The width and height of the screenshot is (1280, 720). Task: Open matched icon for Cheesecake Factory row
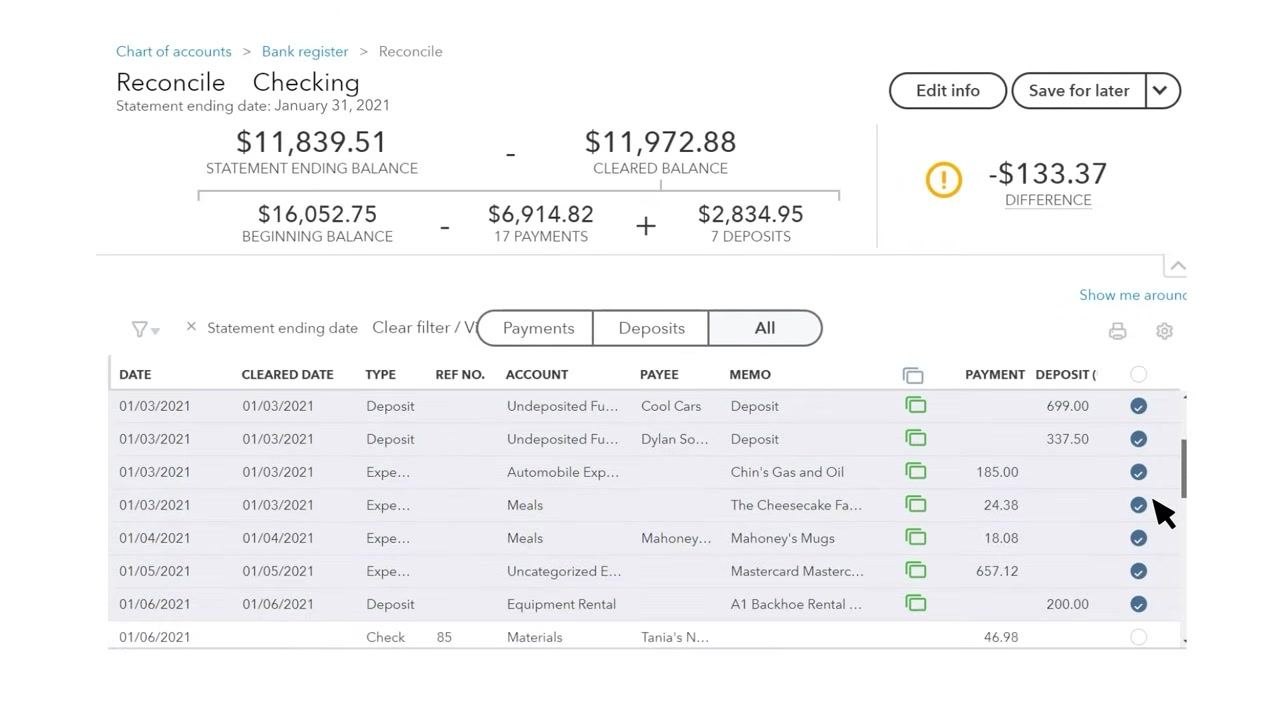click(x=915, y=504)
